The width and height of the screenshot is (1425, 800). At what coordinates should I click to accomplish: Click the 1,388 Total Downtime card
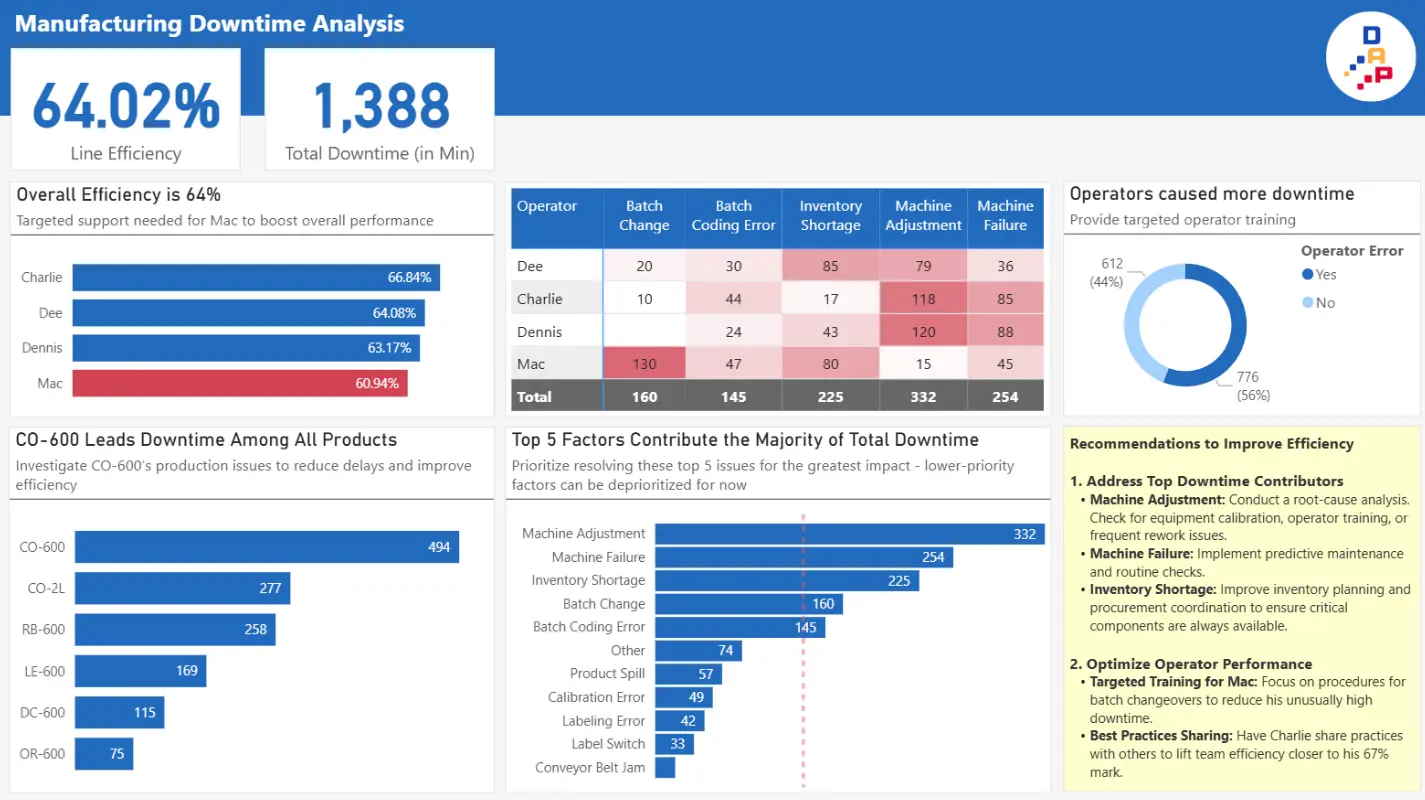379,110
